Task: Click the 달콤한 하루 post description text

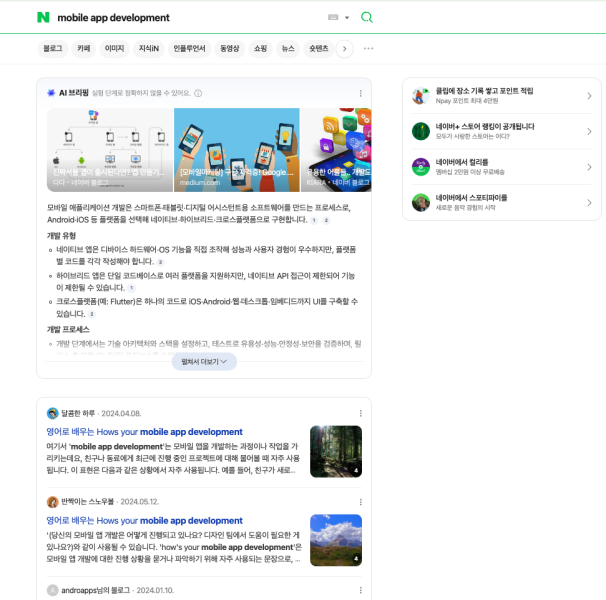Action: point(173,458)
